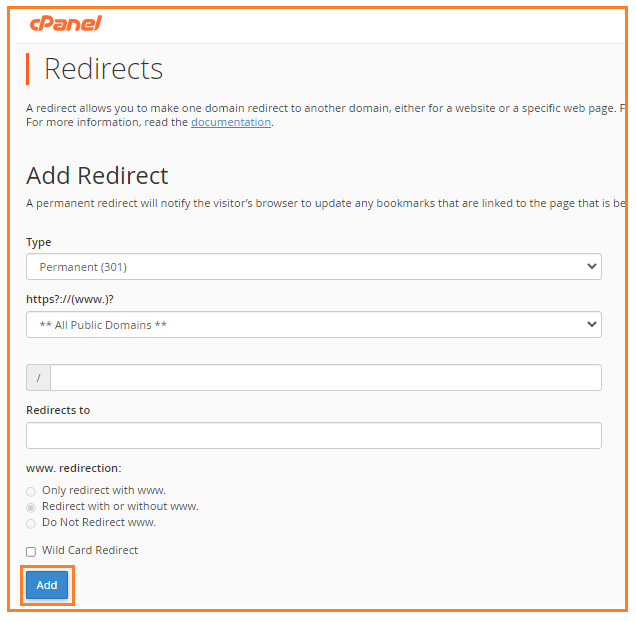
Task: Click the Wild Card Redirect label
Action: click(x=90, y=550)
